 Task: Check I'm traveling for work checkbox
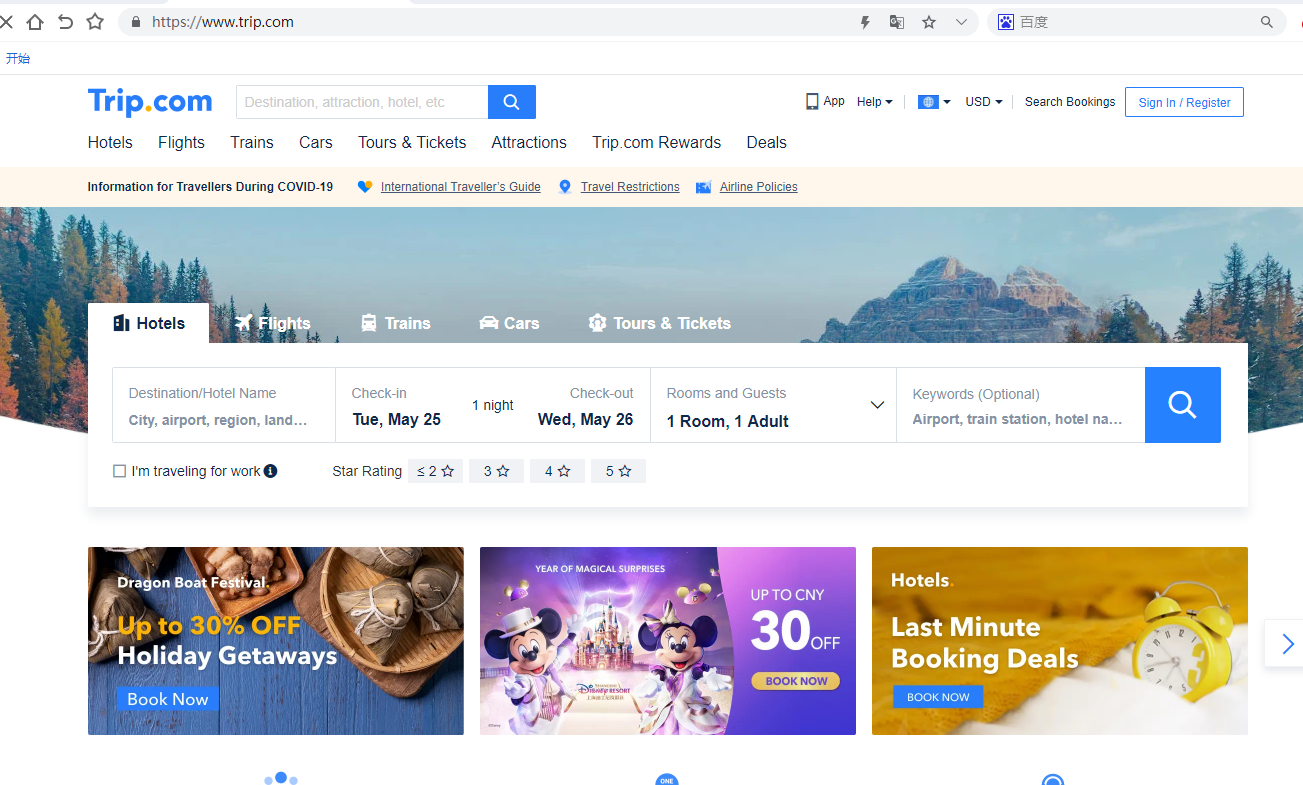(120, 471)
